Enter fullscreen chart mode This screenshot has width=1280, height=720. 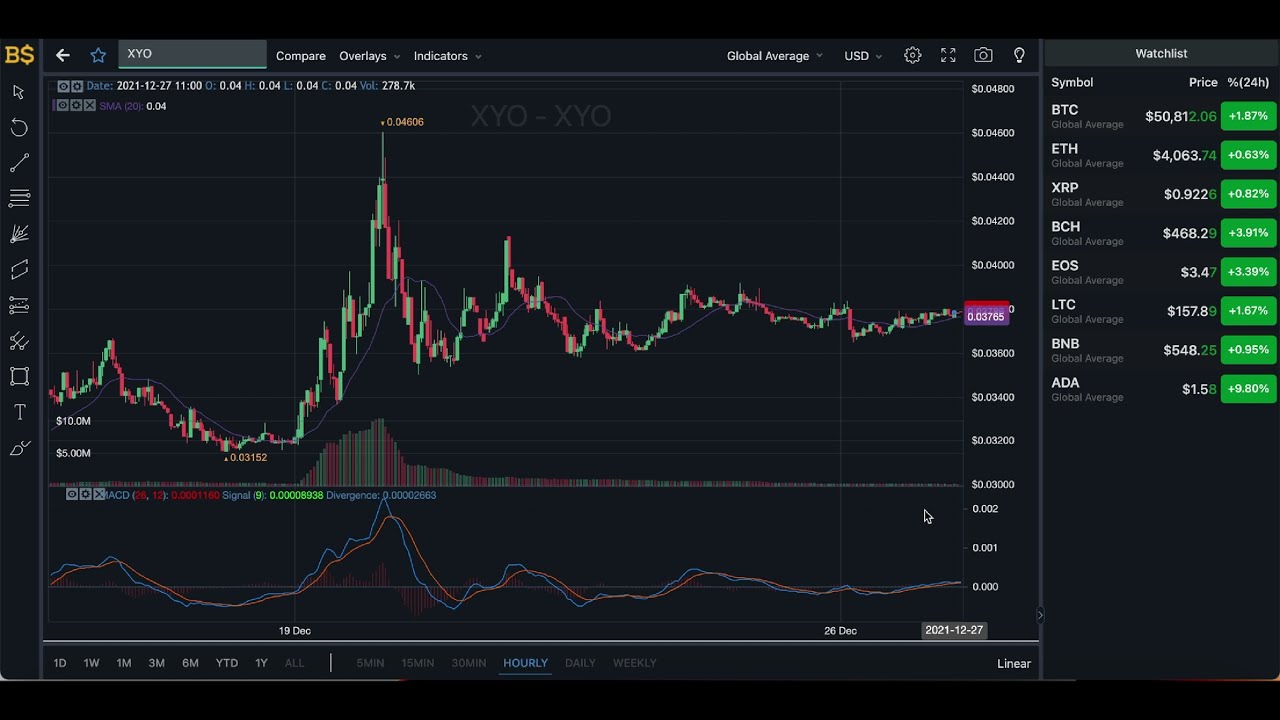[948, 55]
